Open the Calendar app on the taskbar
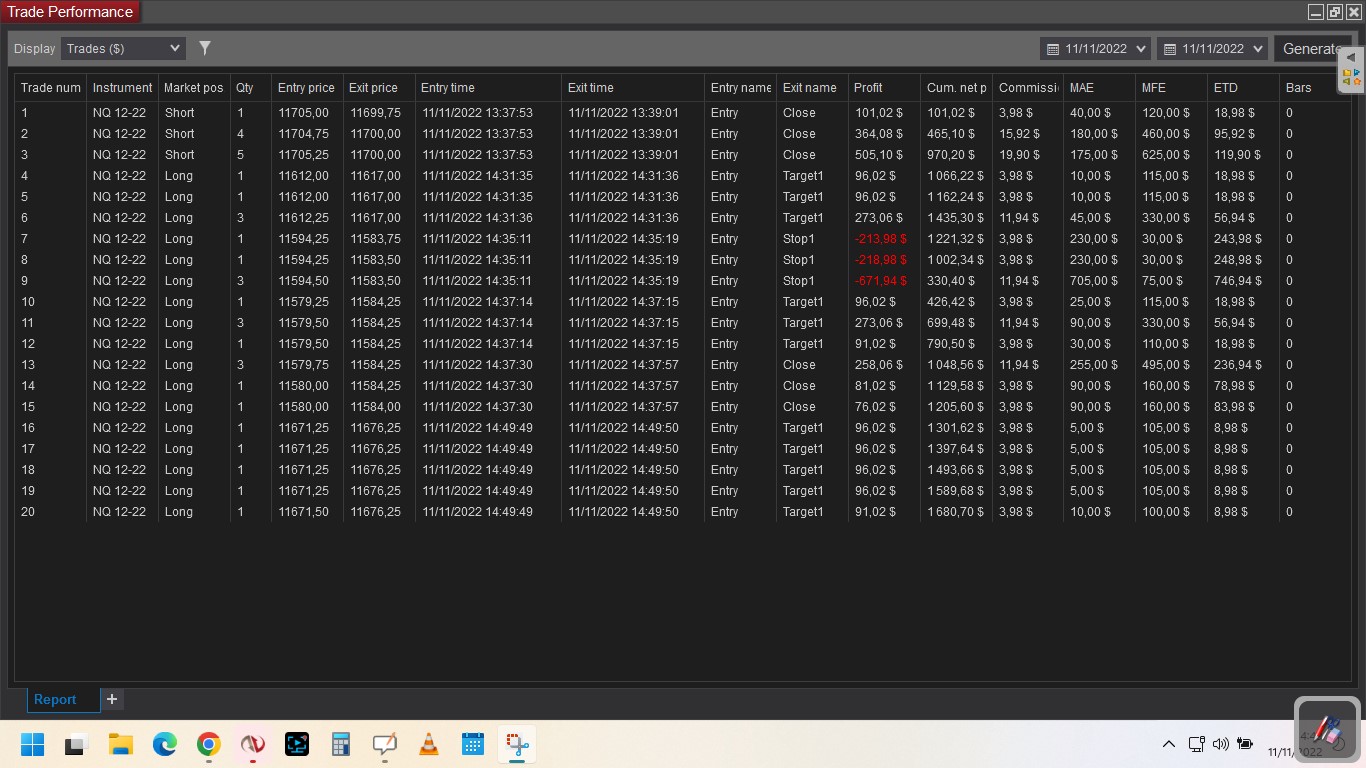This screenshot has width=1366, height=768. pos(473,744)
